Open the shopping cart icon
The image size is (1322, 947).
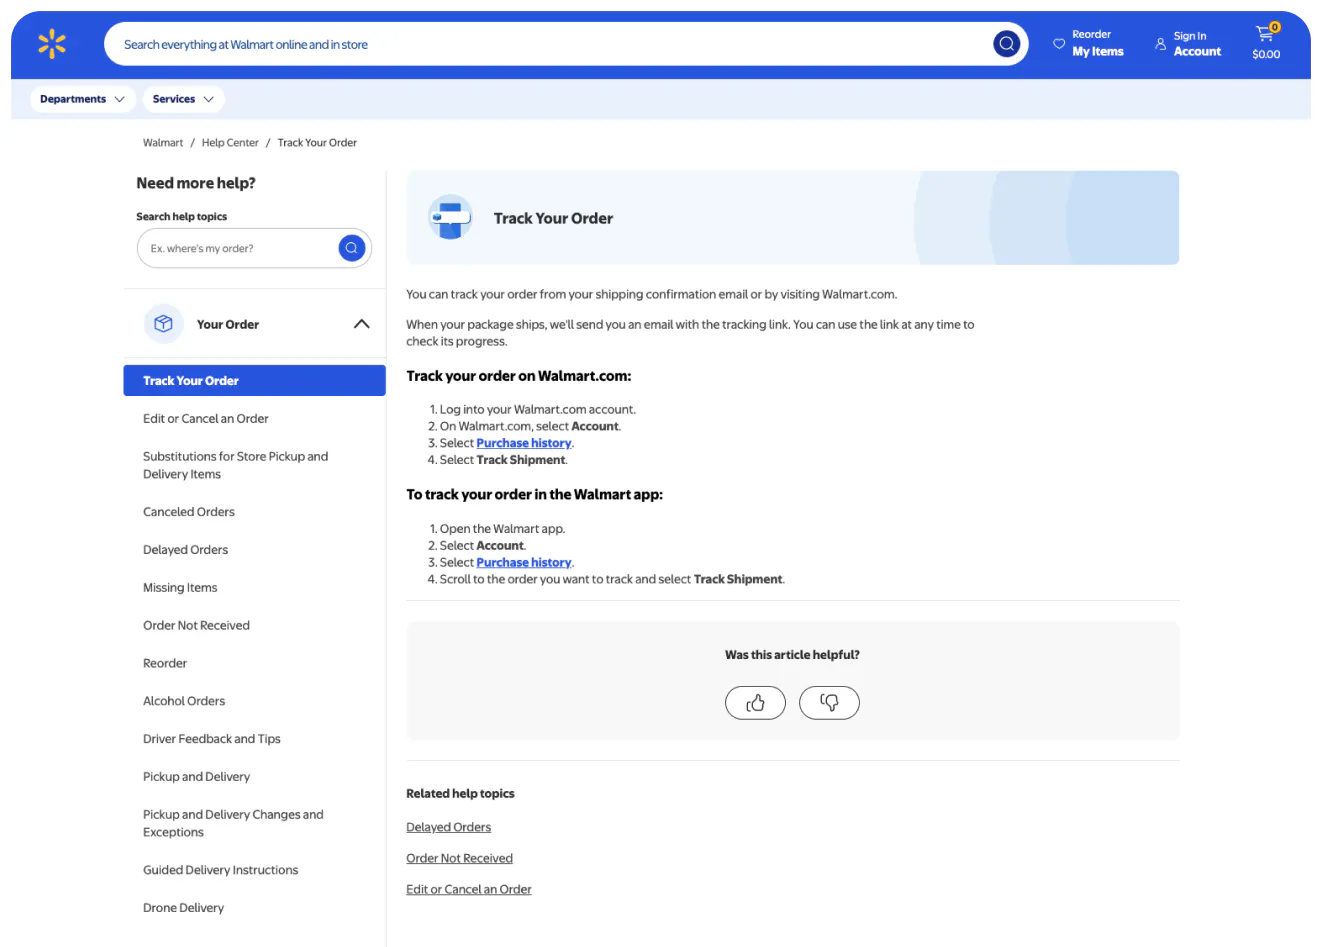click(x=1265, y=34)
